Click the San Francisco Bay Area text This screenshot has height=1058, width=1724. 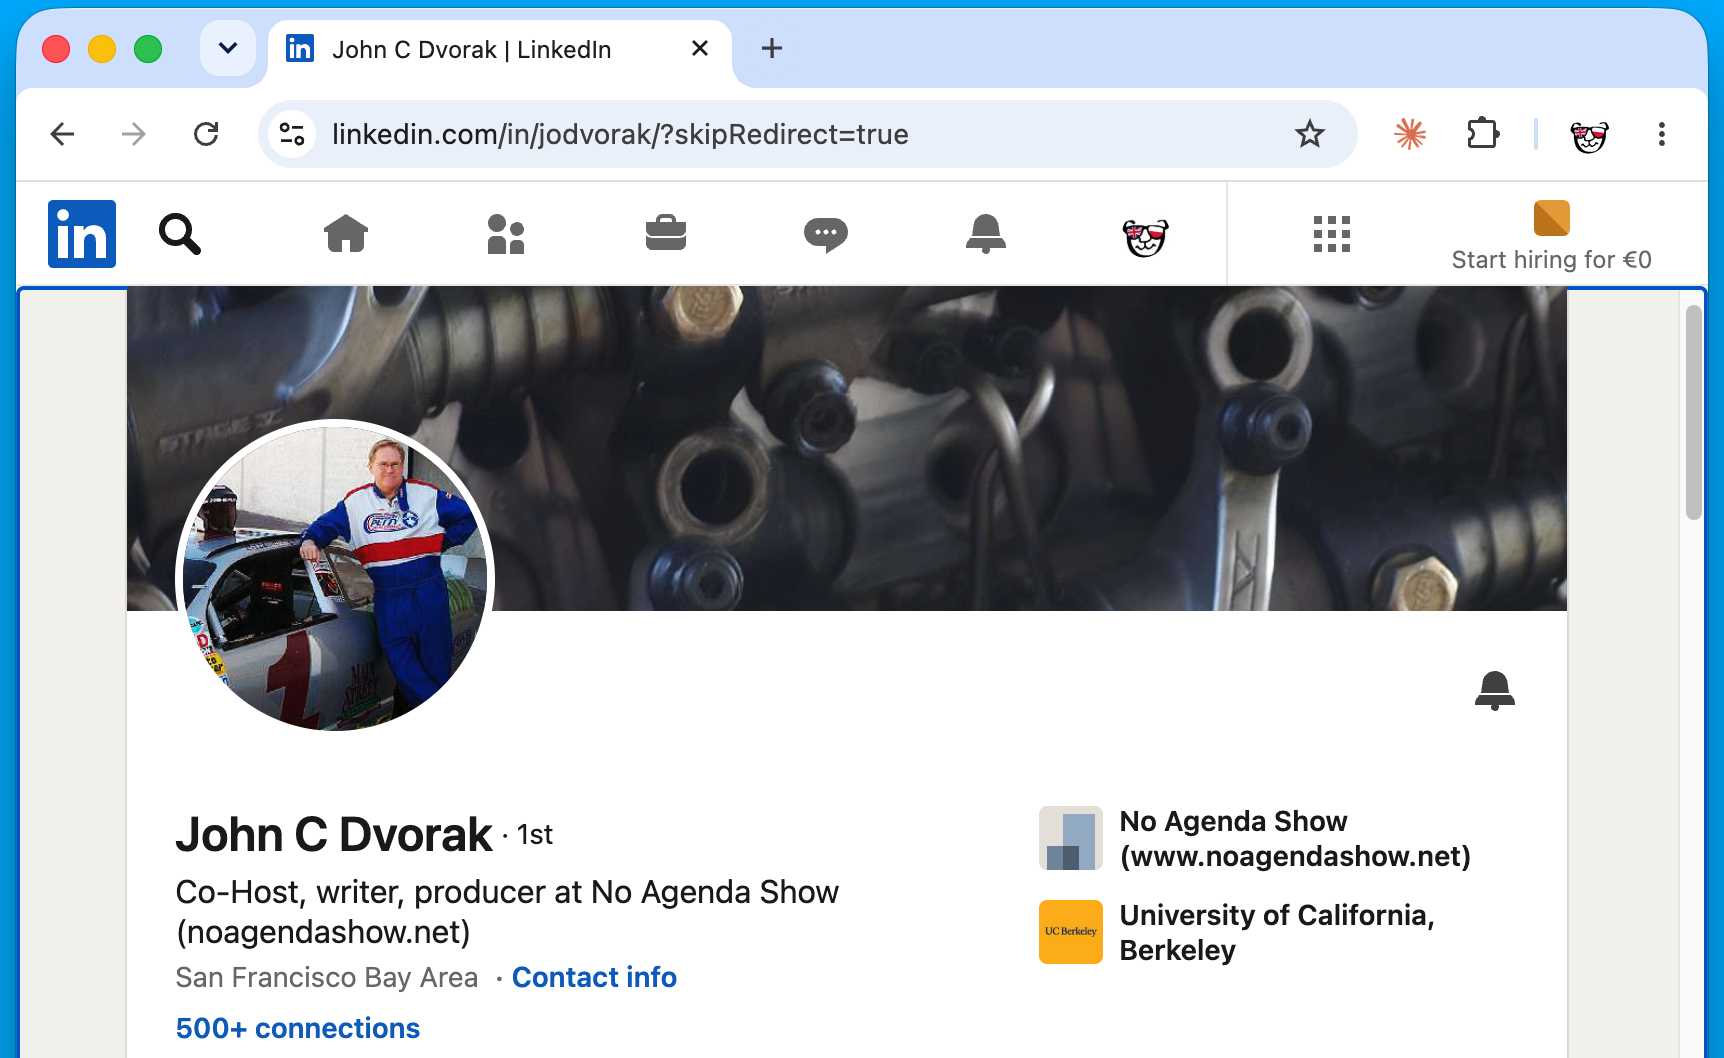click(327, 977)
